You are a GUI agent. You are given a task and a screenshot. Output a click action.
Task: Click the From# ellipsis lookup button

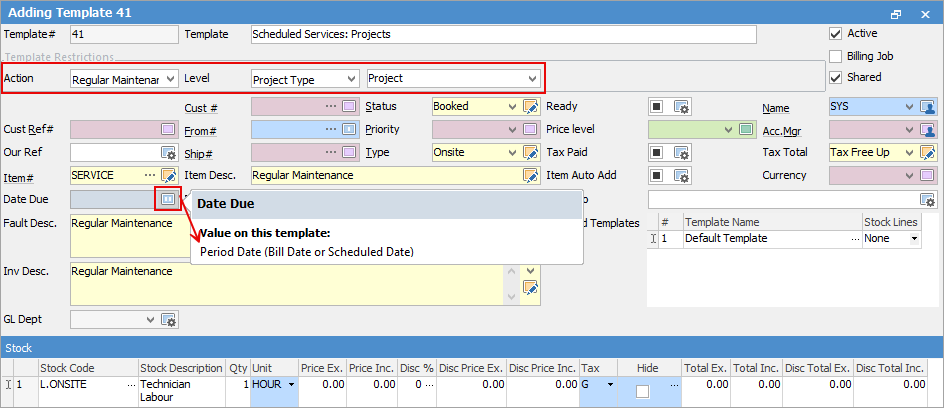pos(331,129)
